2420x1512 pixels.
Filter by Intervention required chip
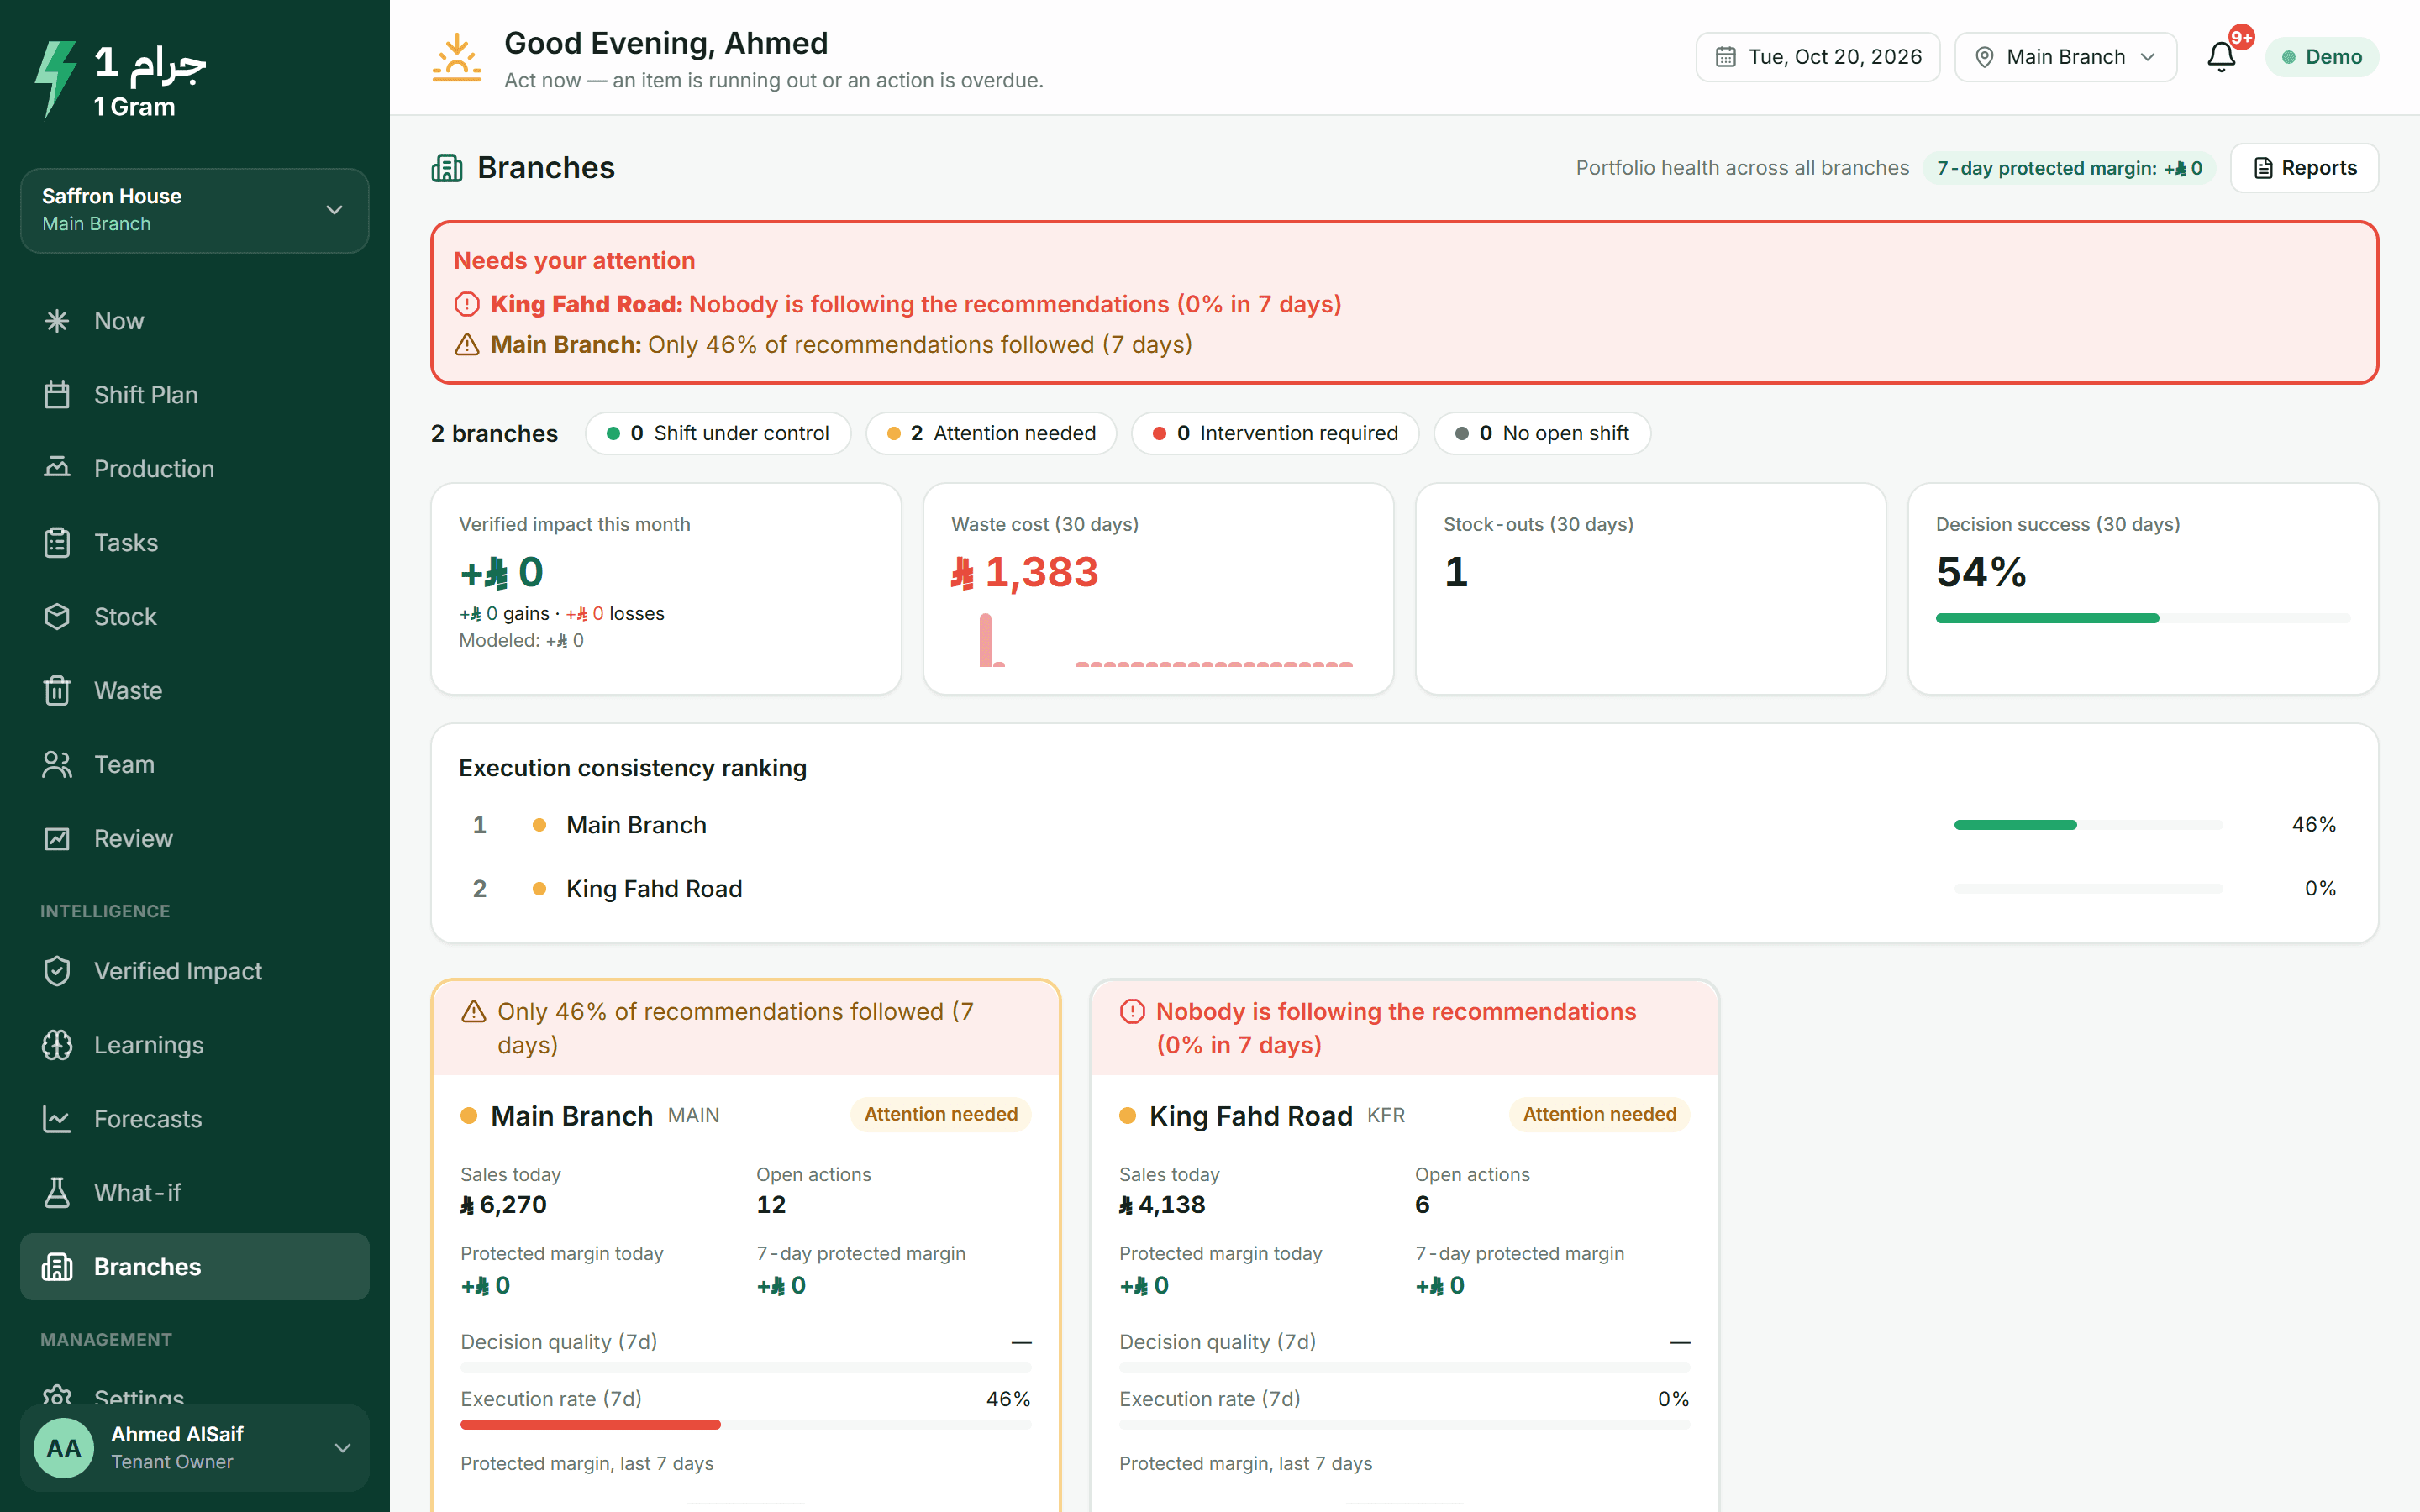click(1275, 433)
